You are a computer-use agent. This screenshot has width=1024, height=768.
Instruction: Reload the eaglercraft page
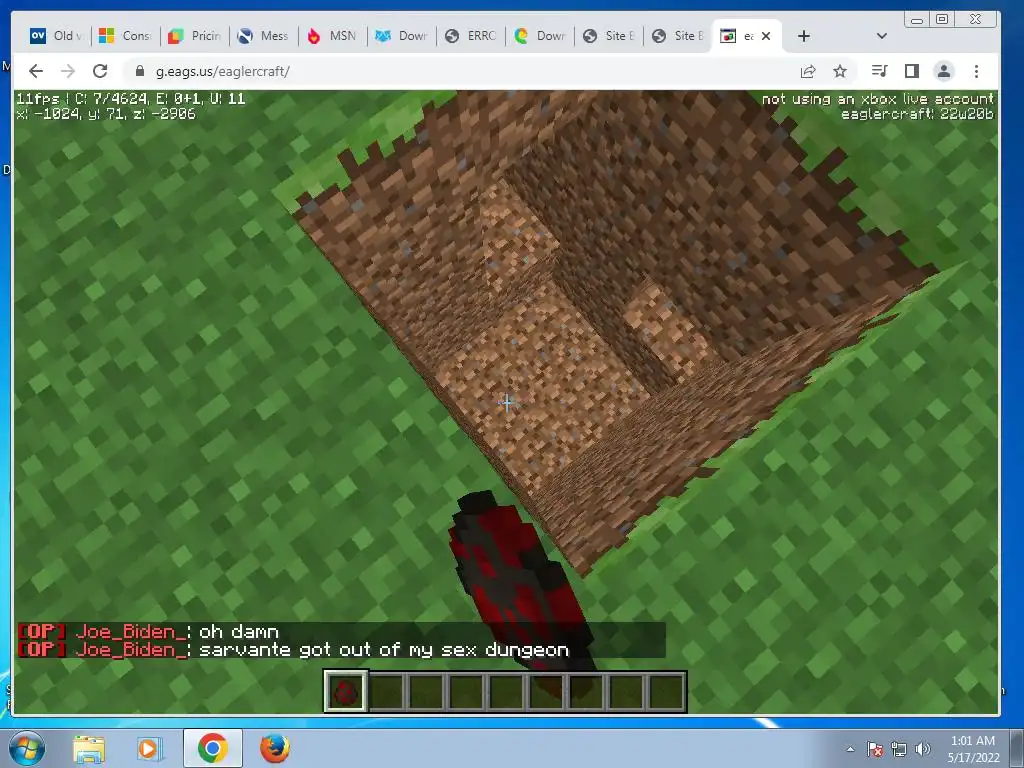(100, 71)
